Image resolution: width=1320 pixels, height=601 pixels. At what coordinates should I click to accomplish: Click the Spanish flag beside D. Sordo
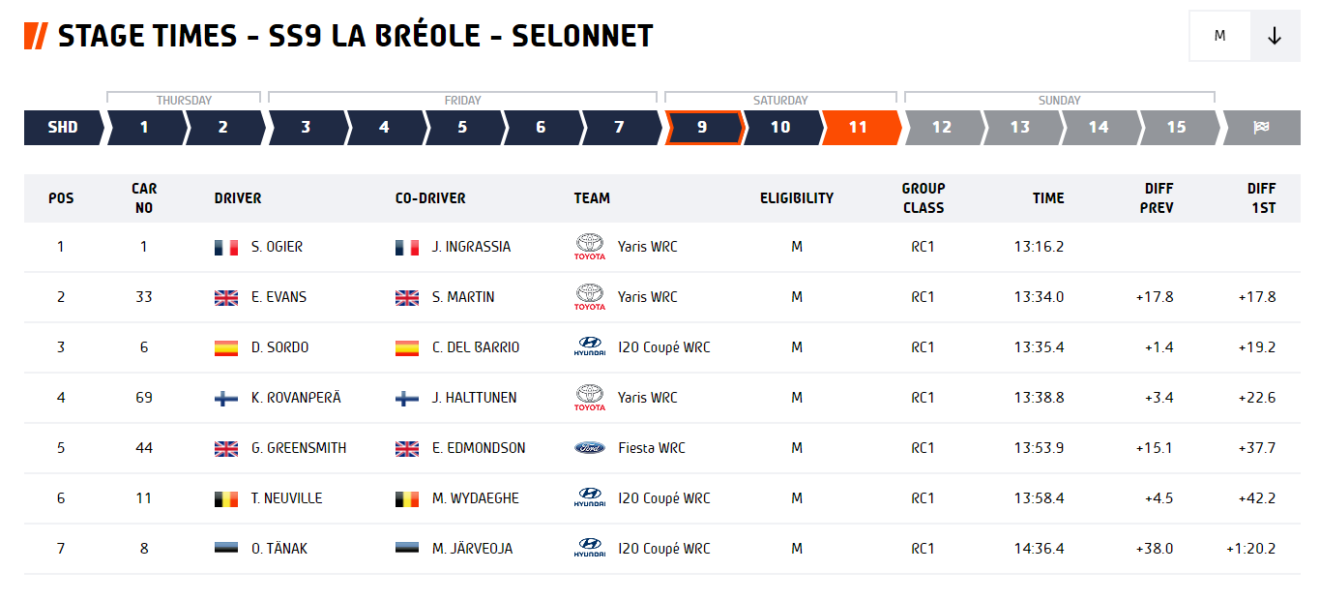tap(226, 348)
